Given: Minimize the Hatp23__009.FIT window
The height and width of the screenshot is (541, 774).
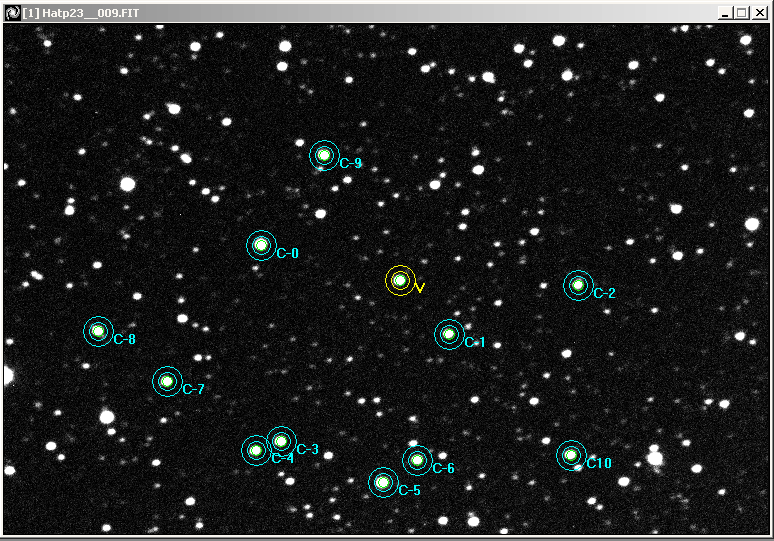Looking at the screenshot, I should point(725,13).
